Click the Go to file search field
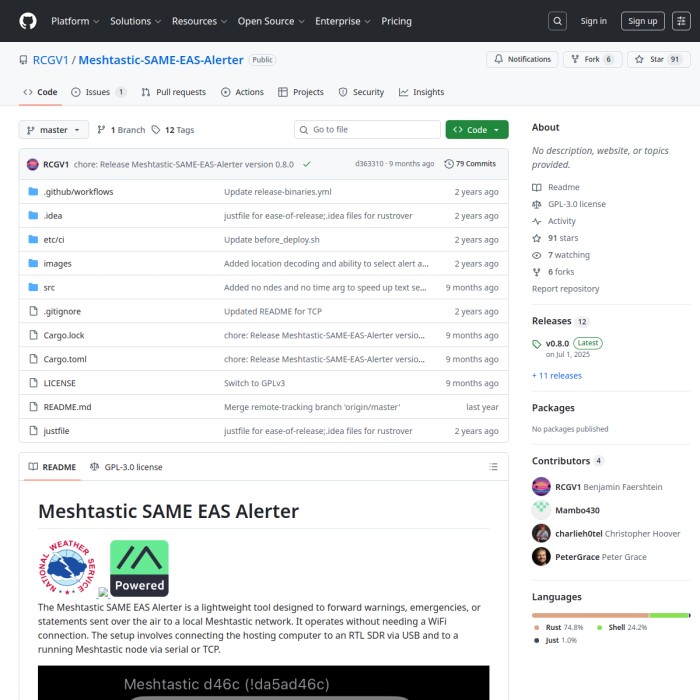The height and width of the screenshot is (700, 700). 368,130
